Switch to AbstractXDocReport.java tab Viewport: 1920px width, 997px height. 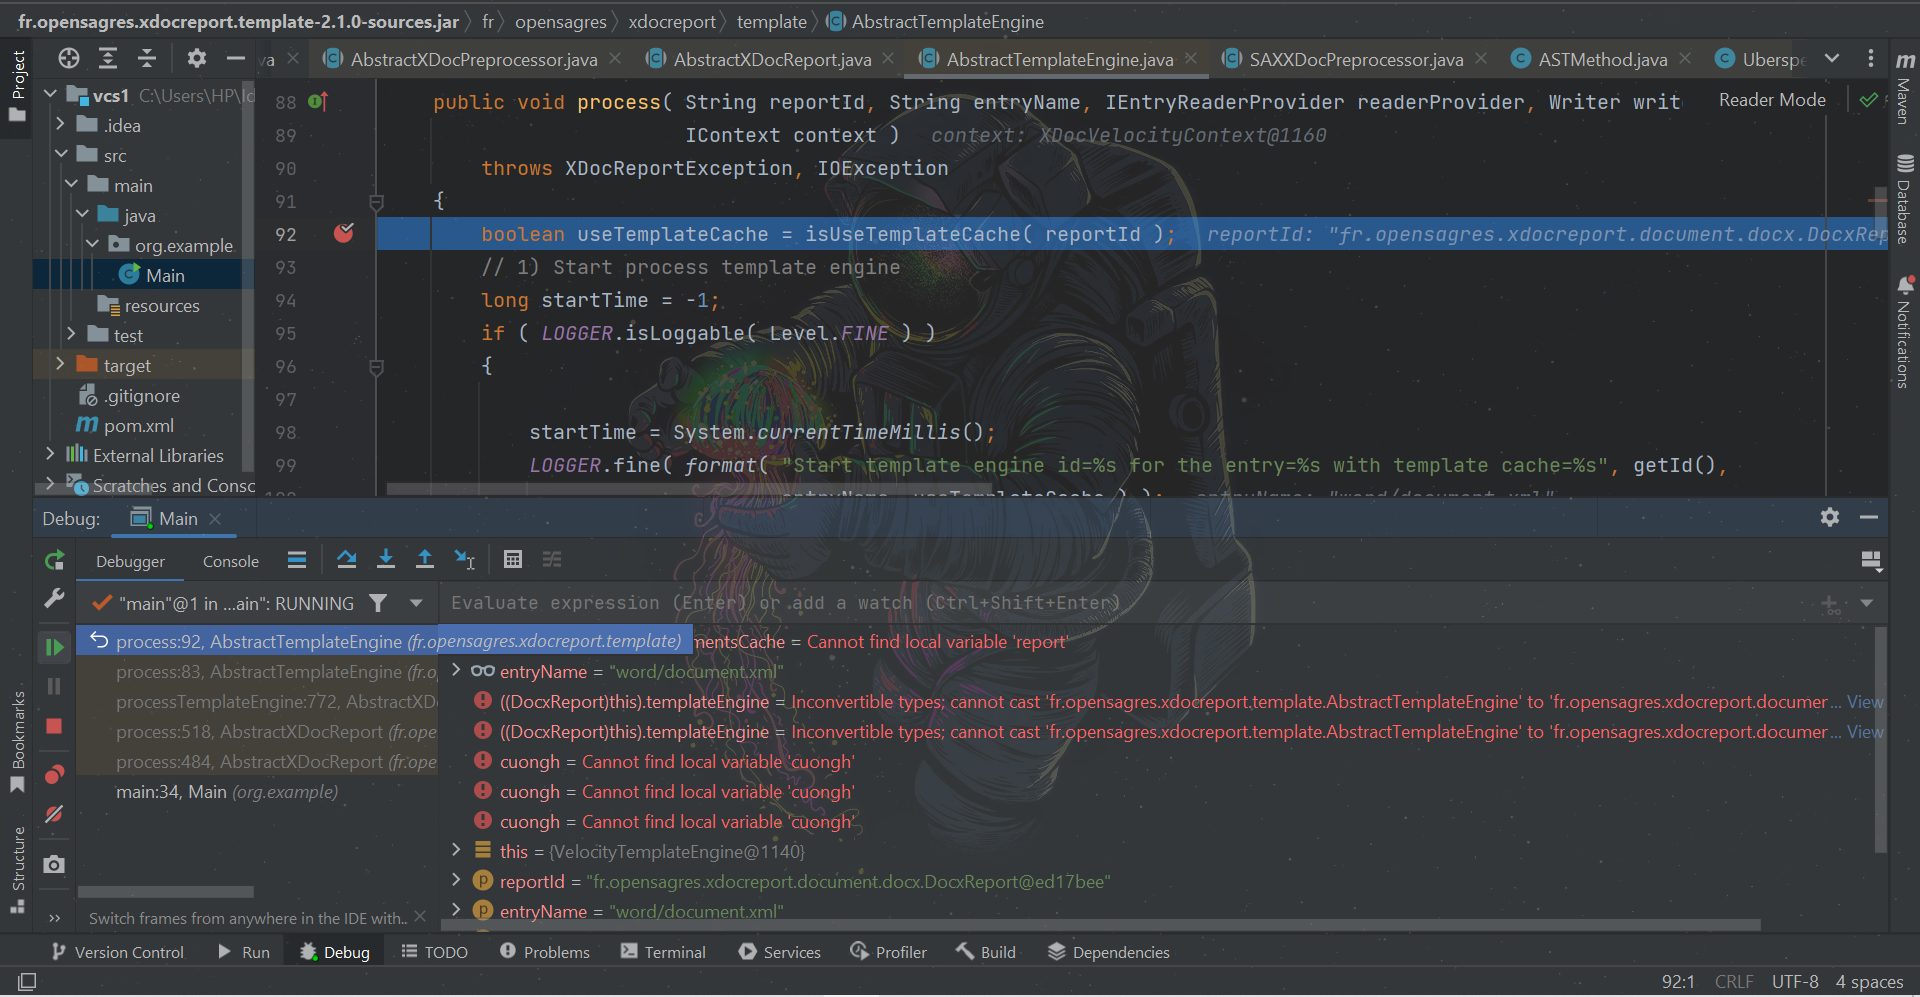771,60
